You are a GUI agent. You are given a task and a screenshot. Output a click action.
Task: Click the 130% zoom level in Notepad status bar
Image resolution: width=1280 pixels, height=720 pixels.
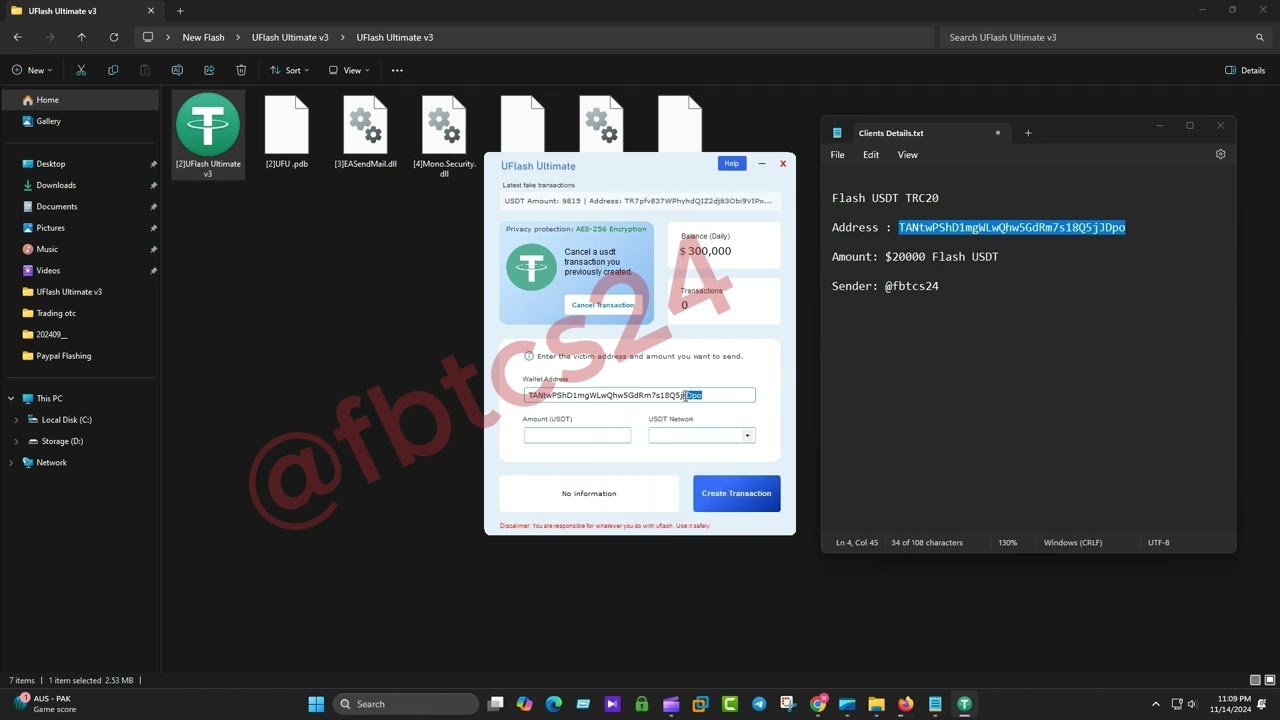[x=1007, y=543]
